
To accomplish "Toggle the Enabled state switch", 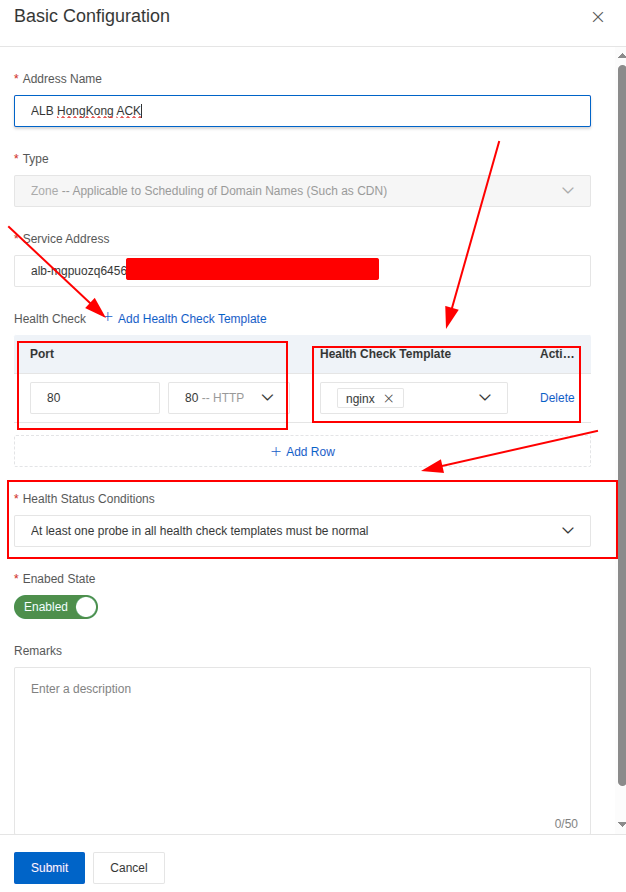I will point(56,607).
